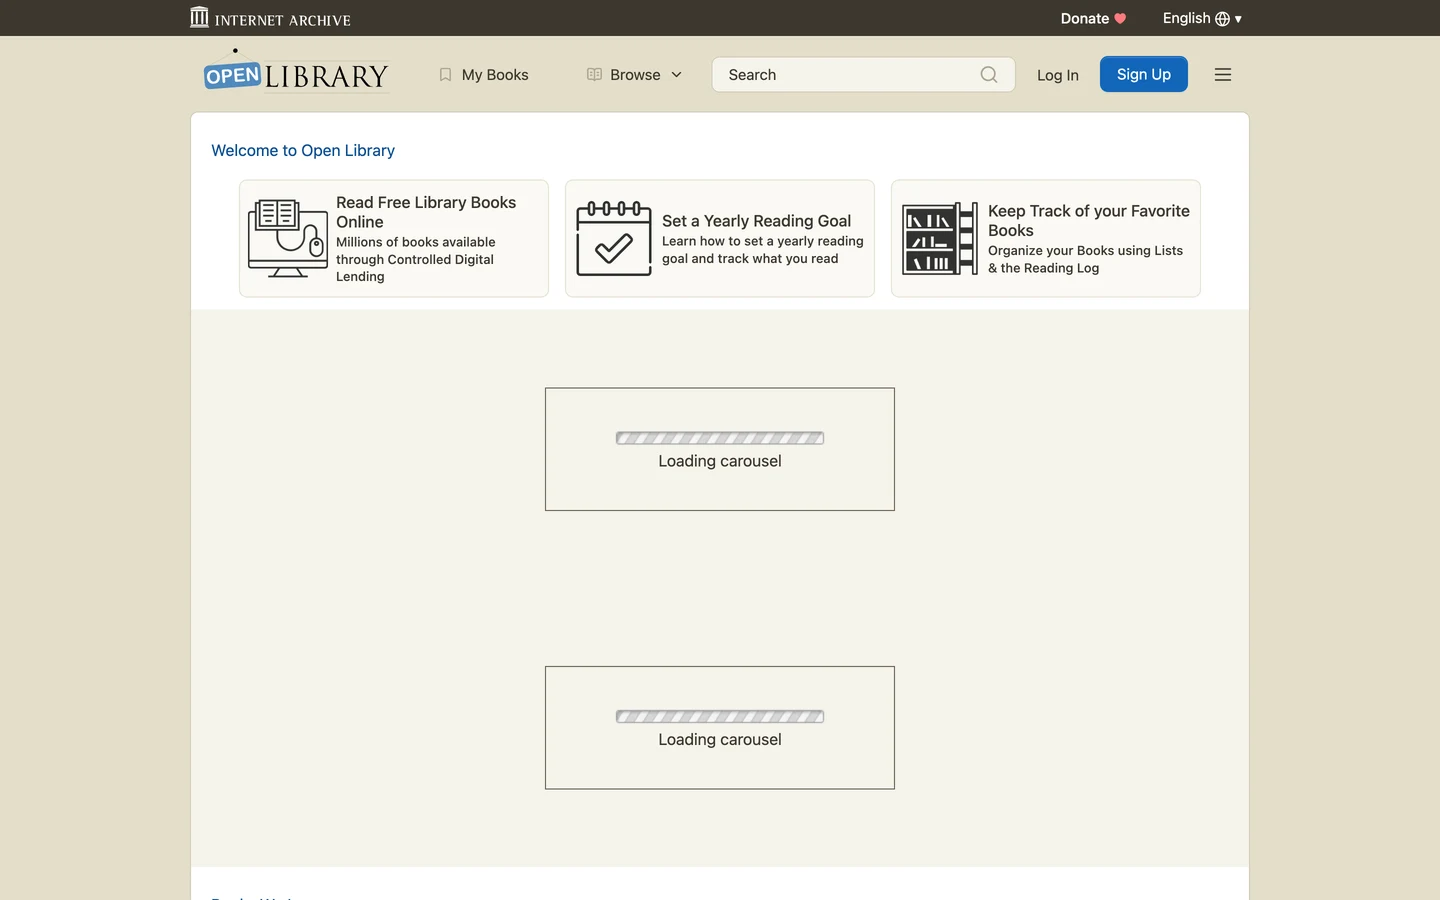The height and width of the screenshot is (900, 1440).
Task: Click the open-book icon beside Browse
Action: (594, 74)
